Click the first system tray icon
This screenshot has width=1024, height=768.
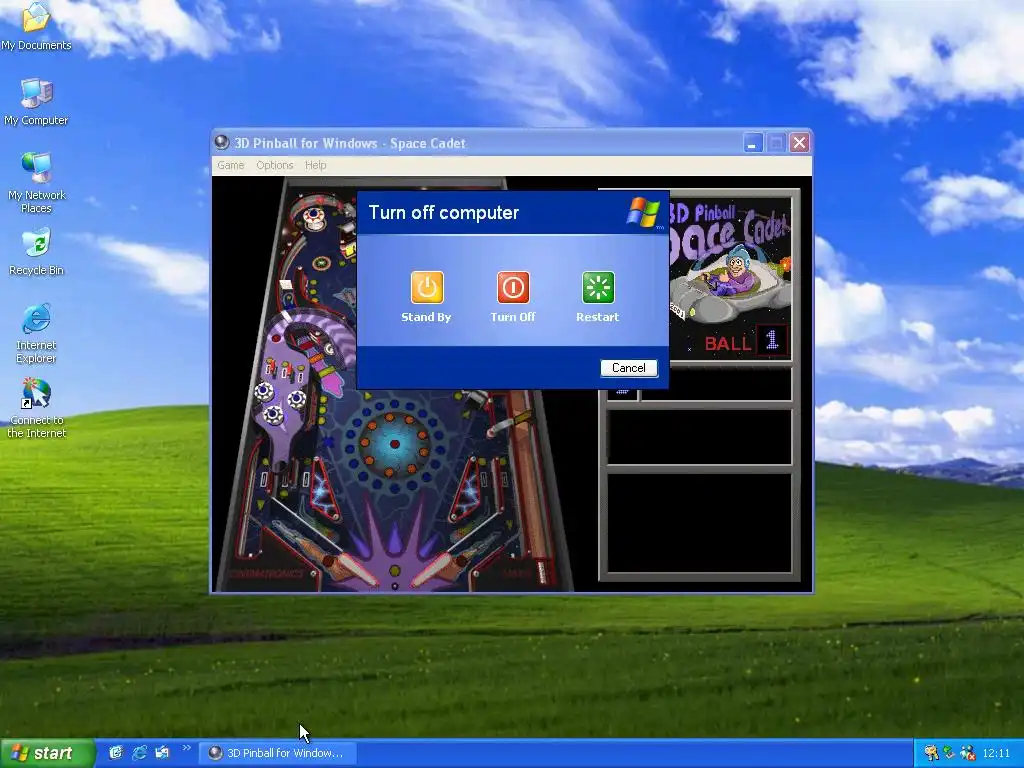pos(931,753)
